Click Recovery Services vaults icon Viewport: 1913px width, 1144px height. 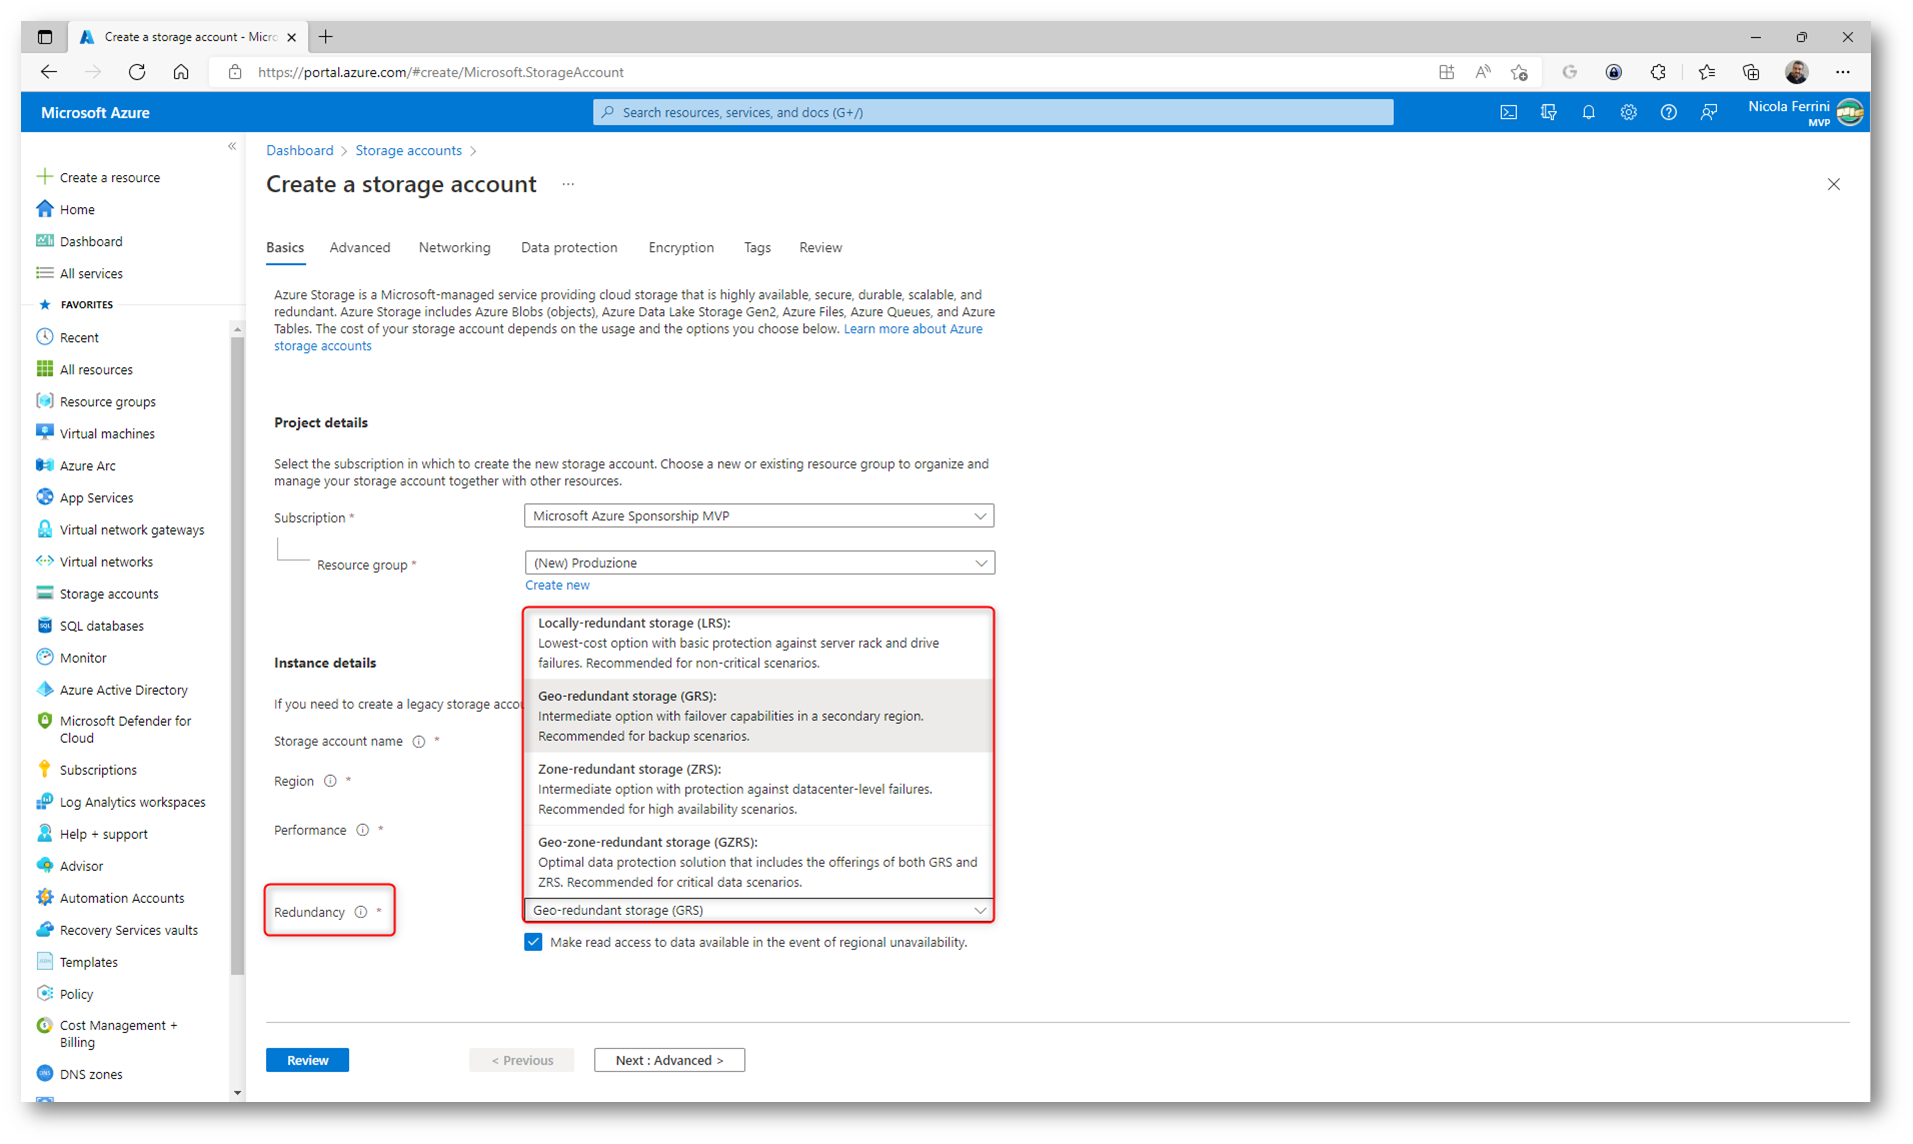pos(44,929)
